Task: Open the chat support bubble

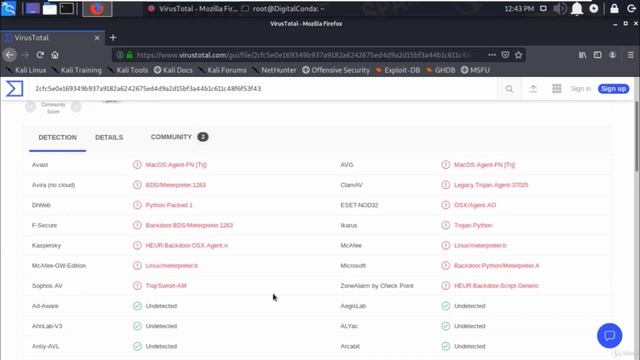Action: point(609,336)
